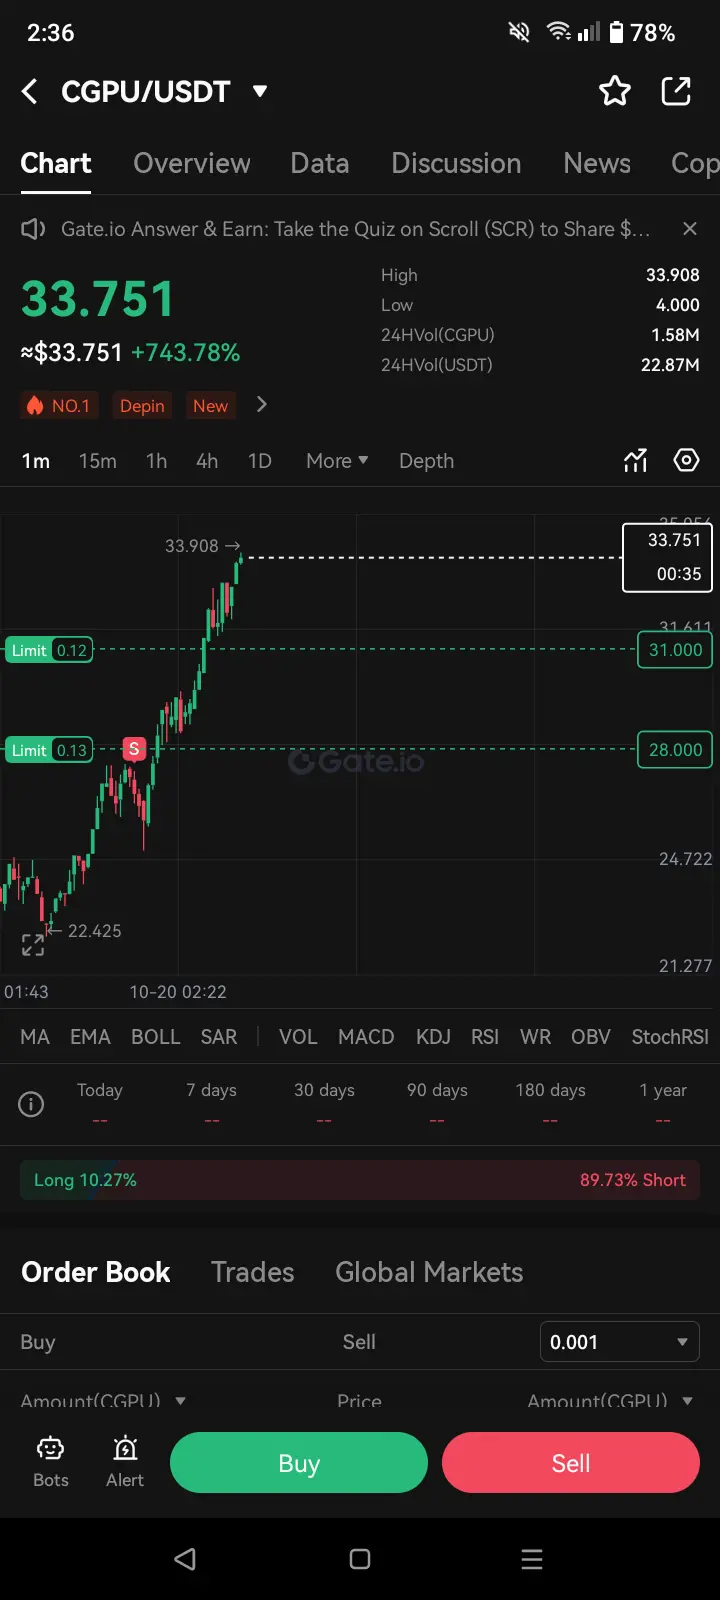The height and width of the screenshot is (1600, 720).
Task: Go back using the top arrow
Action: pos(30,92)
